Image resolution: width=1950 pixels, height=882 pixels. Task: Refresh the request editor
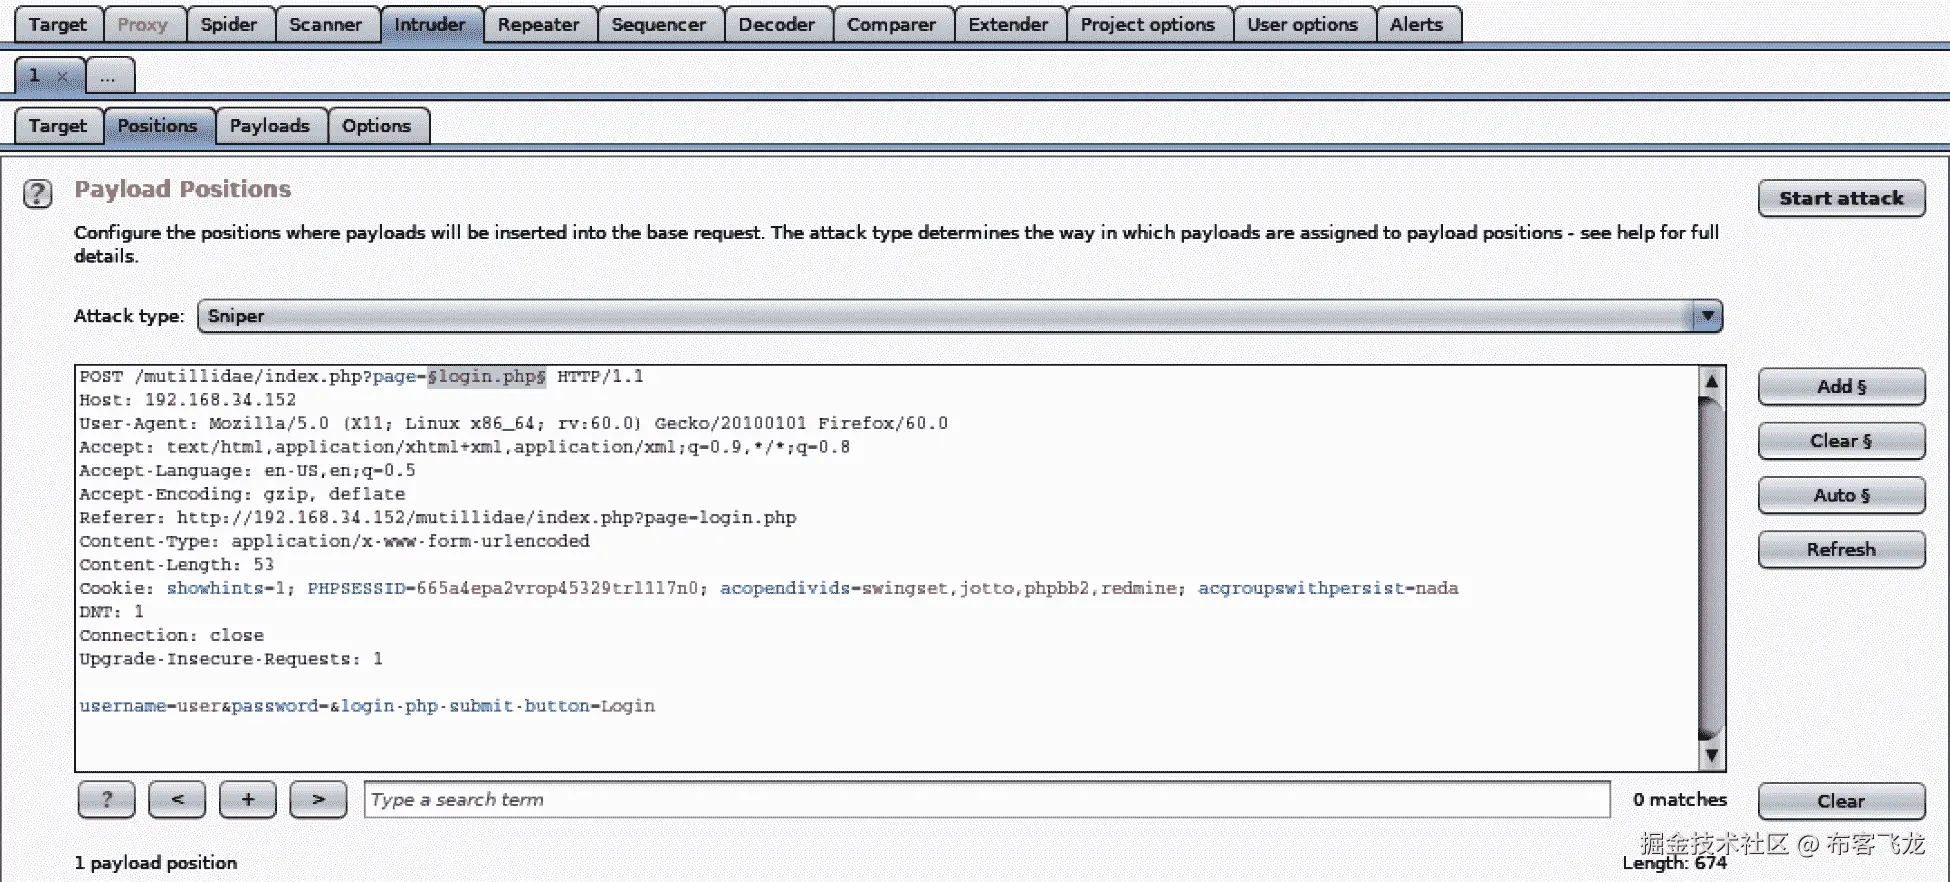[1841, 549]
